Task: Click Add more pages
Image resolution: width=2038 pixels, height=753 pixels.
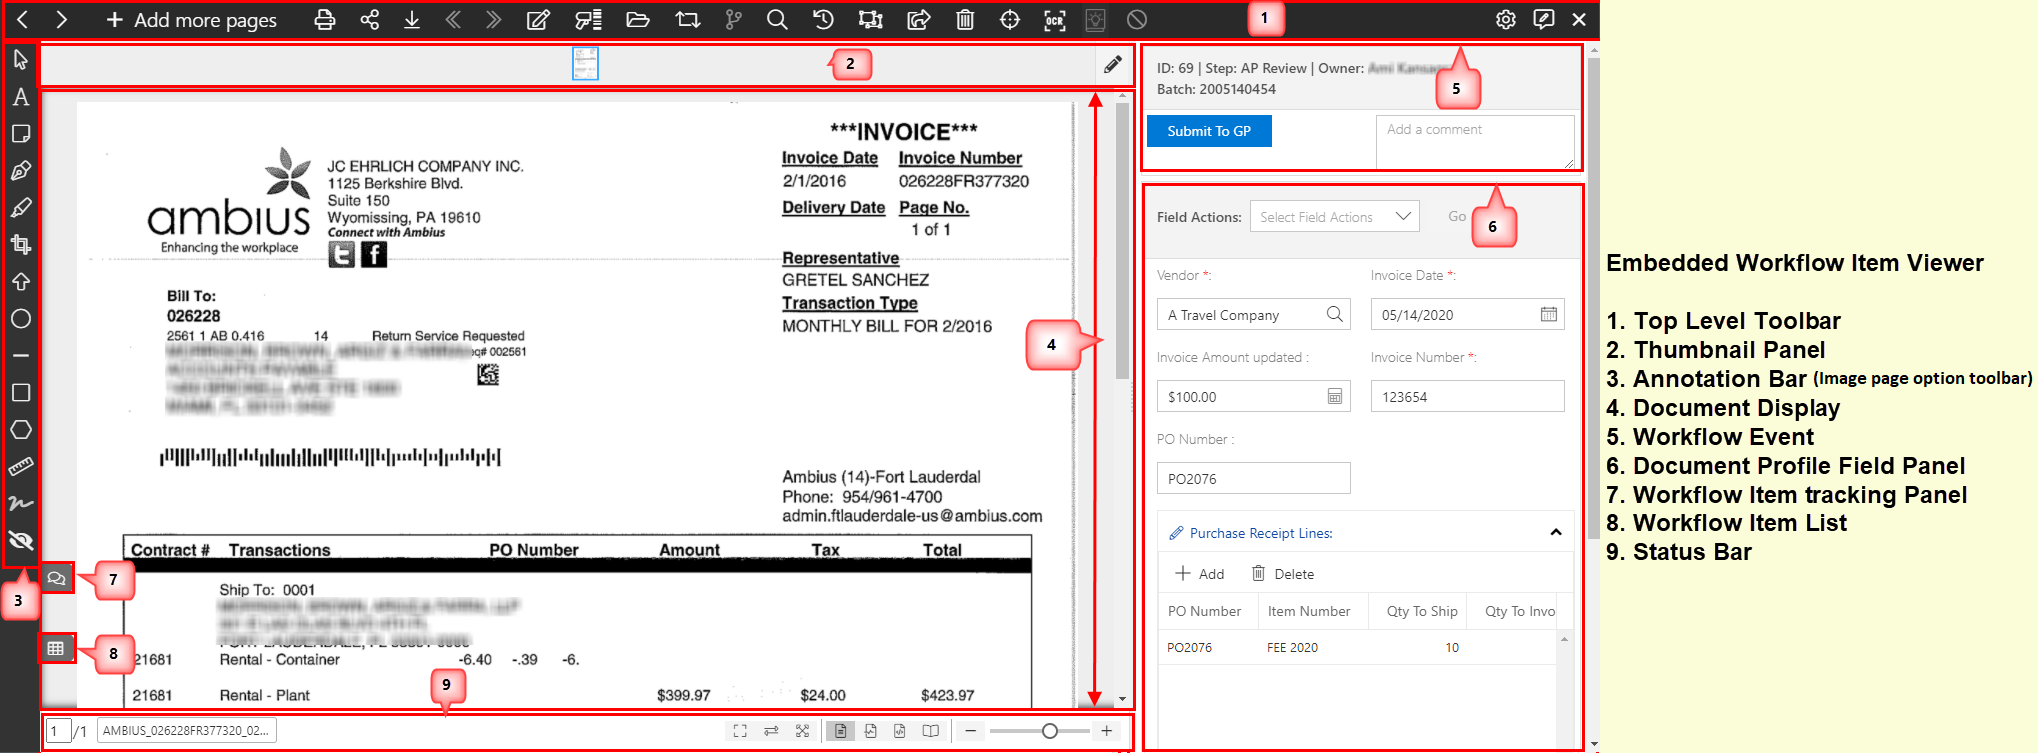Action: [x=192, y=20]
